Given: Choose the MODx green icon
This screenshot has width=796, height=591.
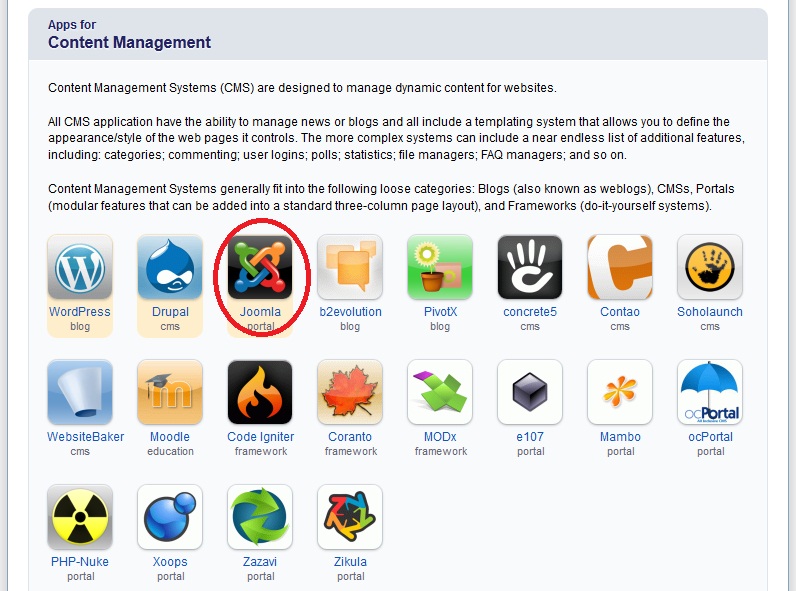Looking at the screenshot, I should coord(440,392).
